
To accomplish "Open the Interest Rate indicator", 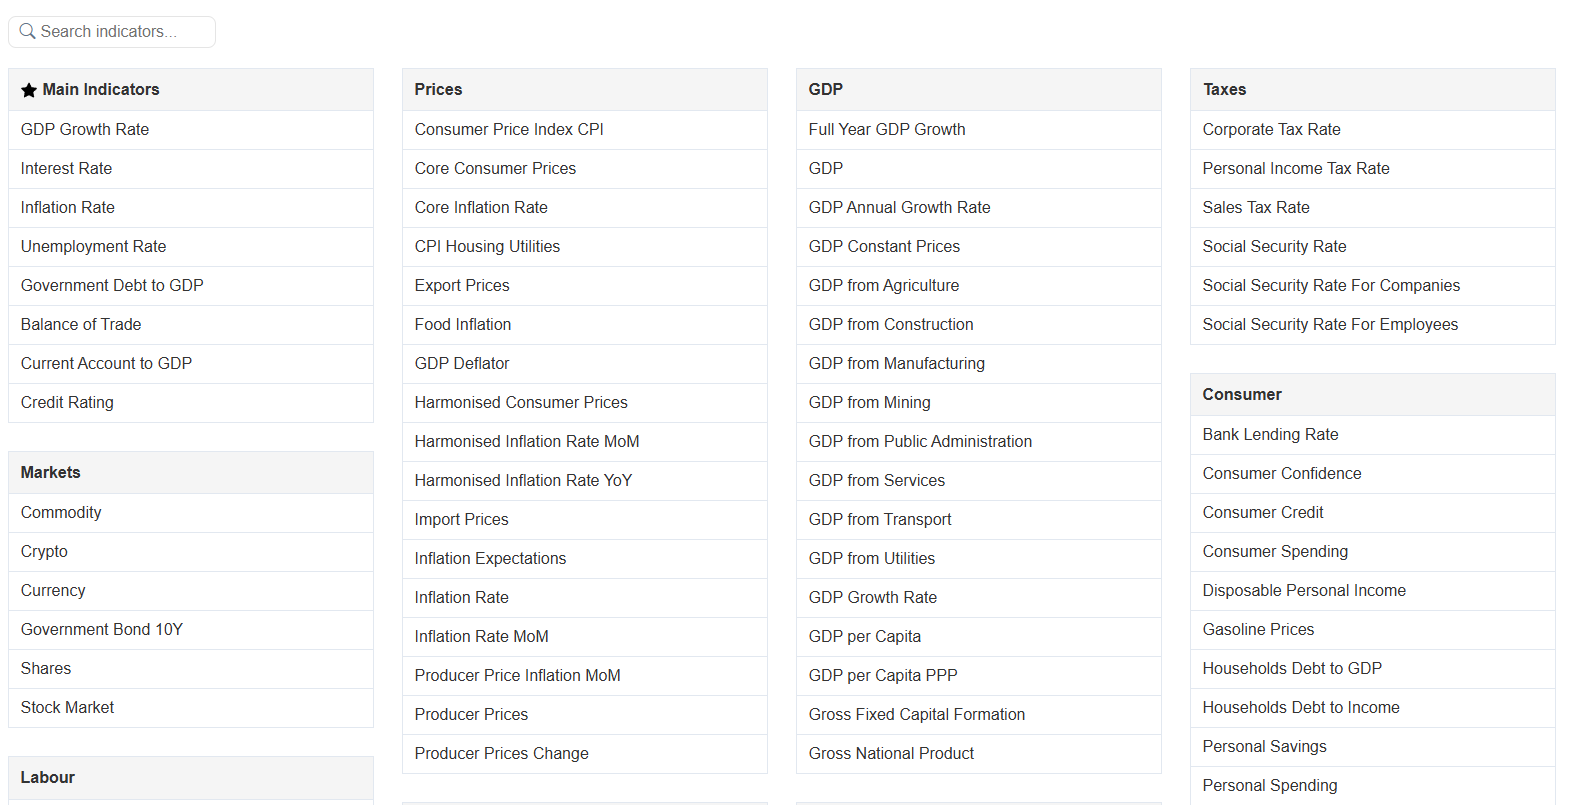I will (66, 168).
